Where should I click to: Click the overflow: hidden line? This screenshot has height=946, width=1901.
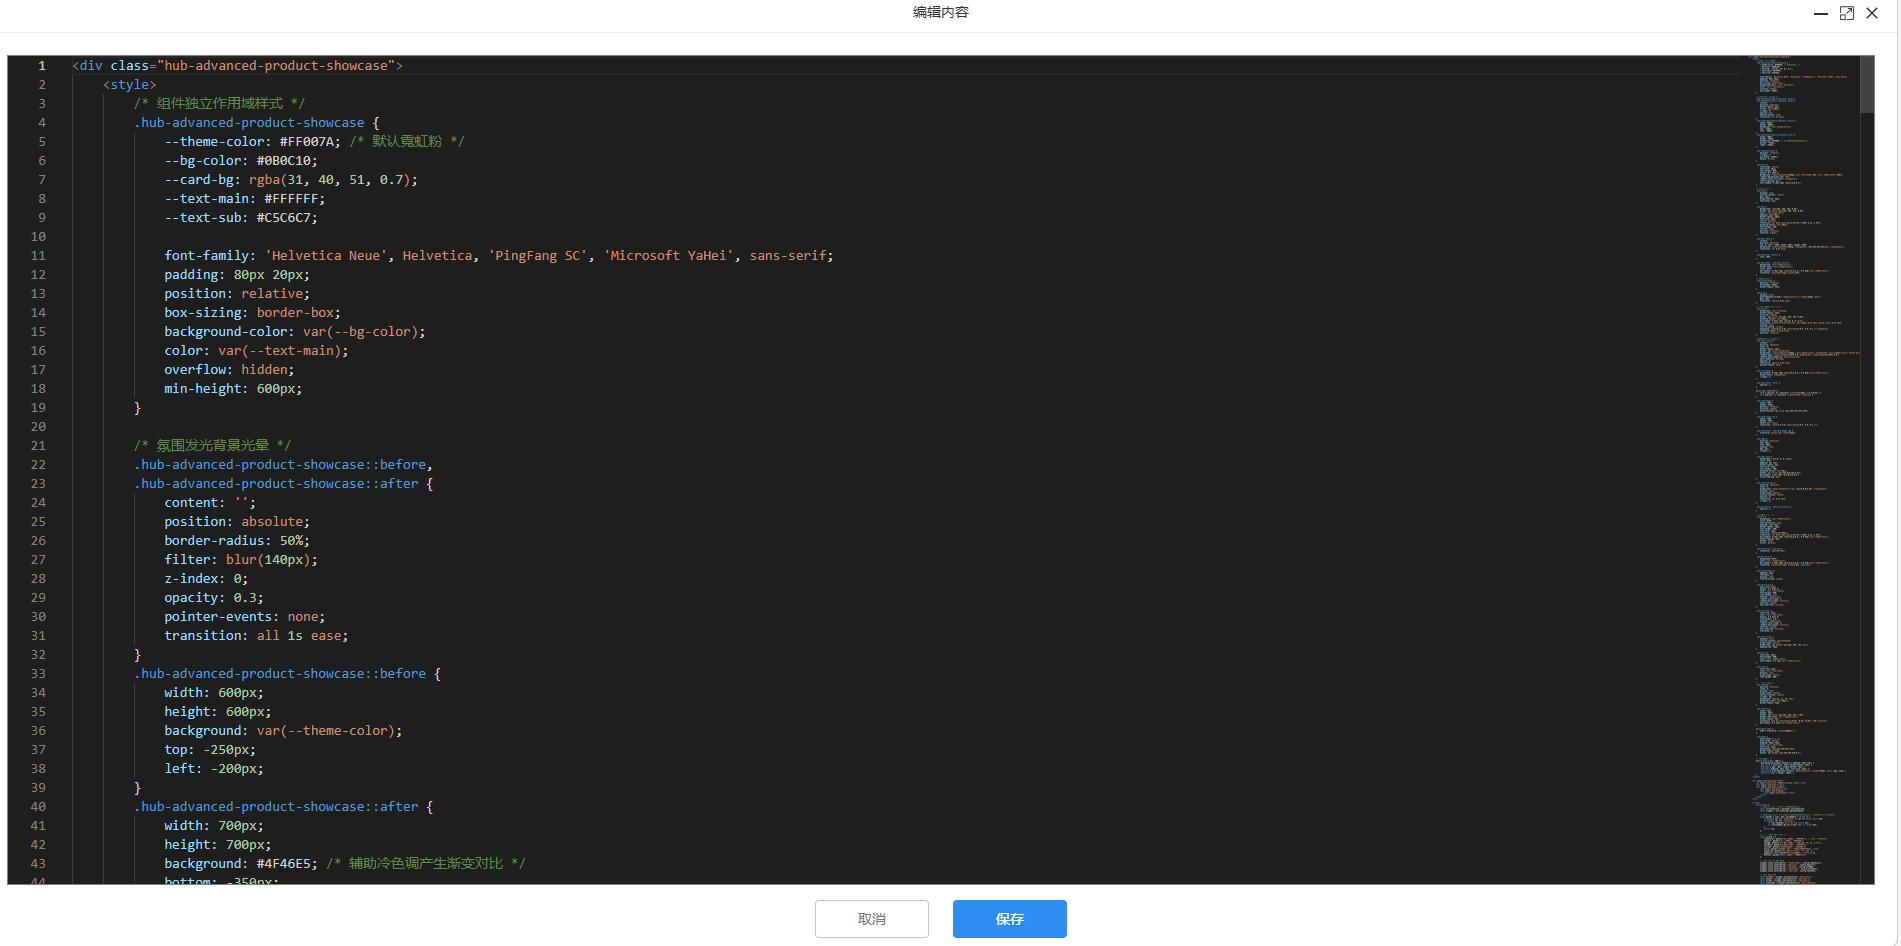(230, 370)
